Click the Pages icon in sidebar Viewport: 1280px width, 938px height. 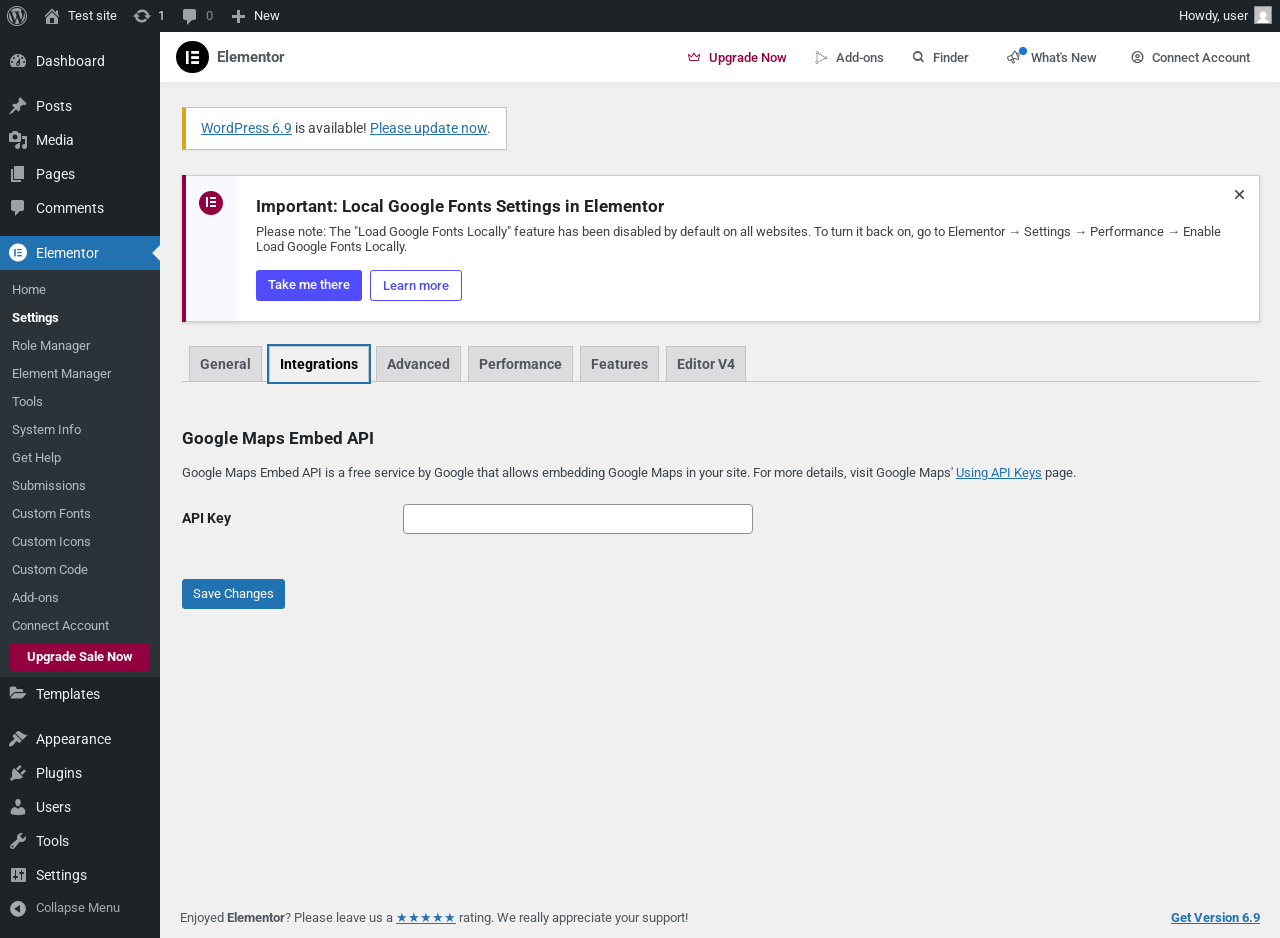coord(18,174)
